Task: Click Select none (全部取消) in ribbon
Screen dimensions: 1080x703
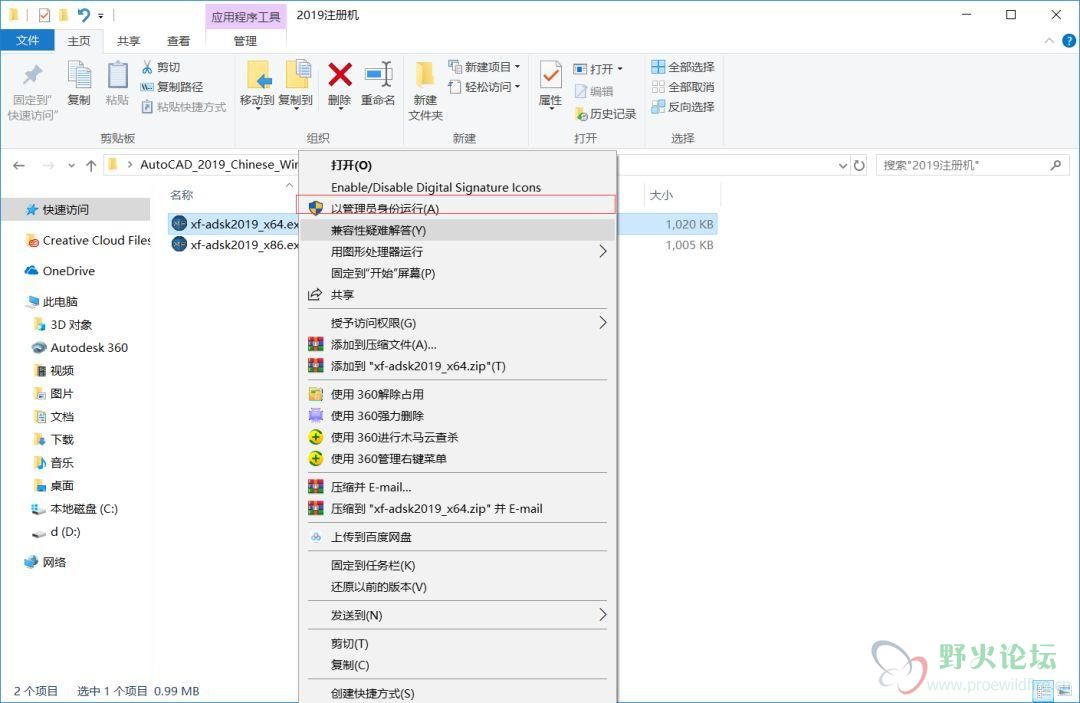Action: (x=683, y=87)
